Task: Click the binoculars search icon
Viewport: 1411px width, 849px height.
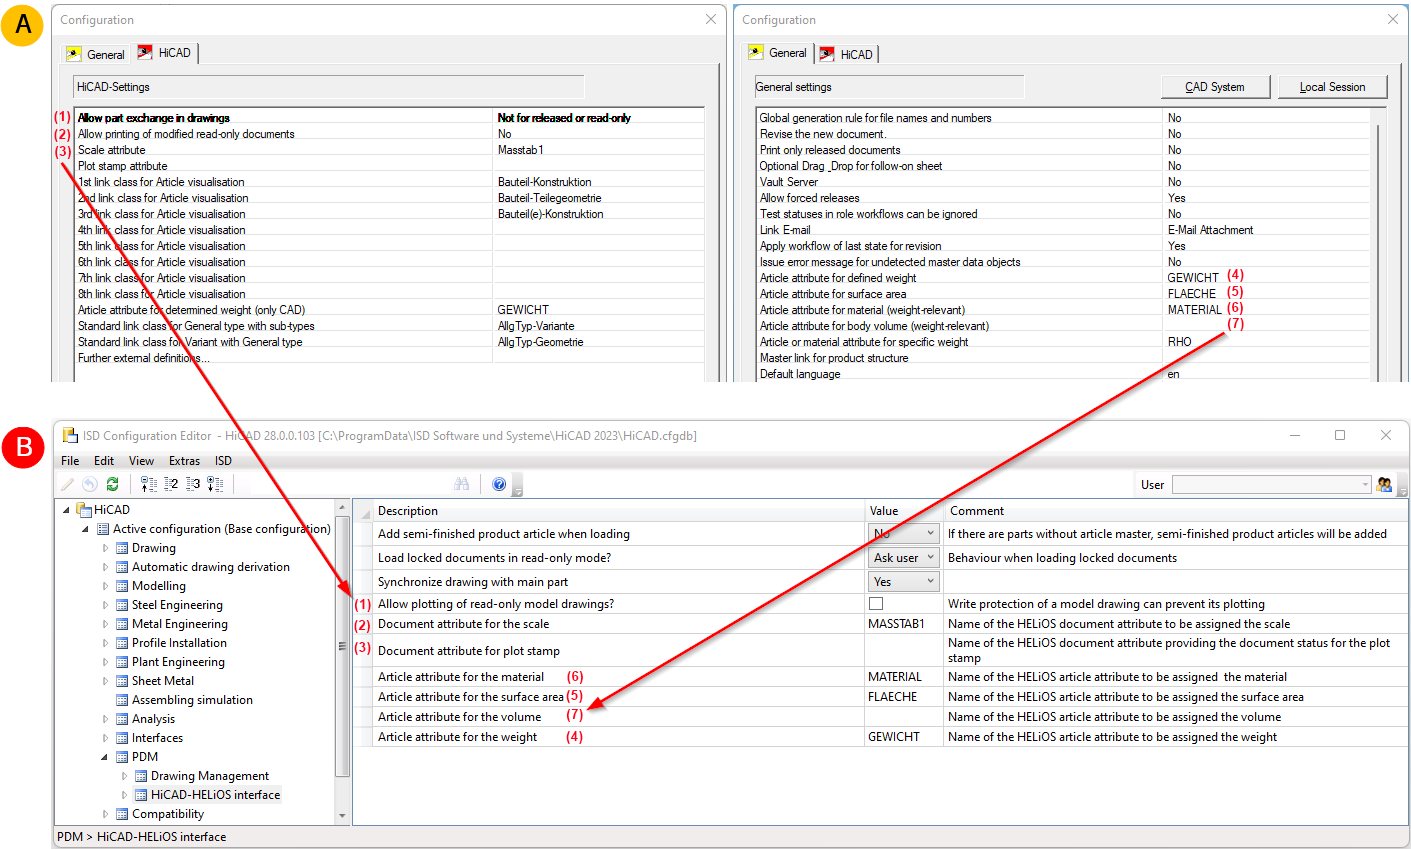Action: (461, 484)
